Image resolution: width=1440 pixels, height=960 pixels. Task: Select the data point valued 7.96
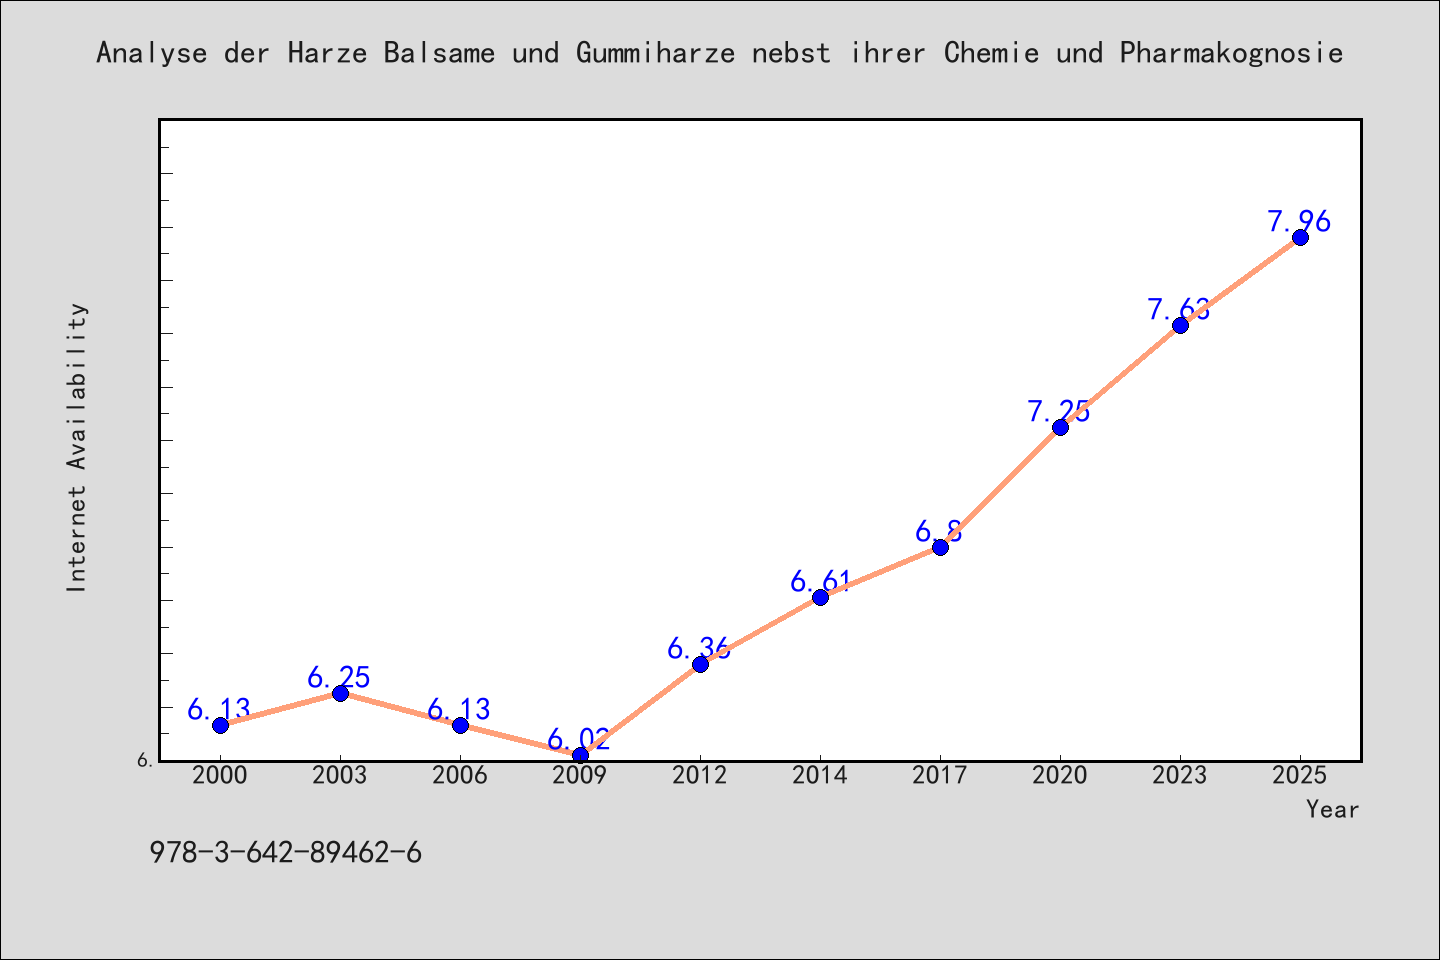1300,237
